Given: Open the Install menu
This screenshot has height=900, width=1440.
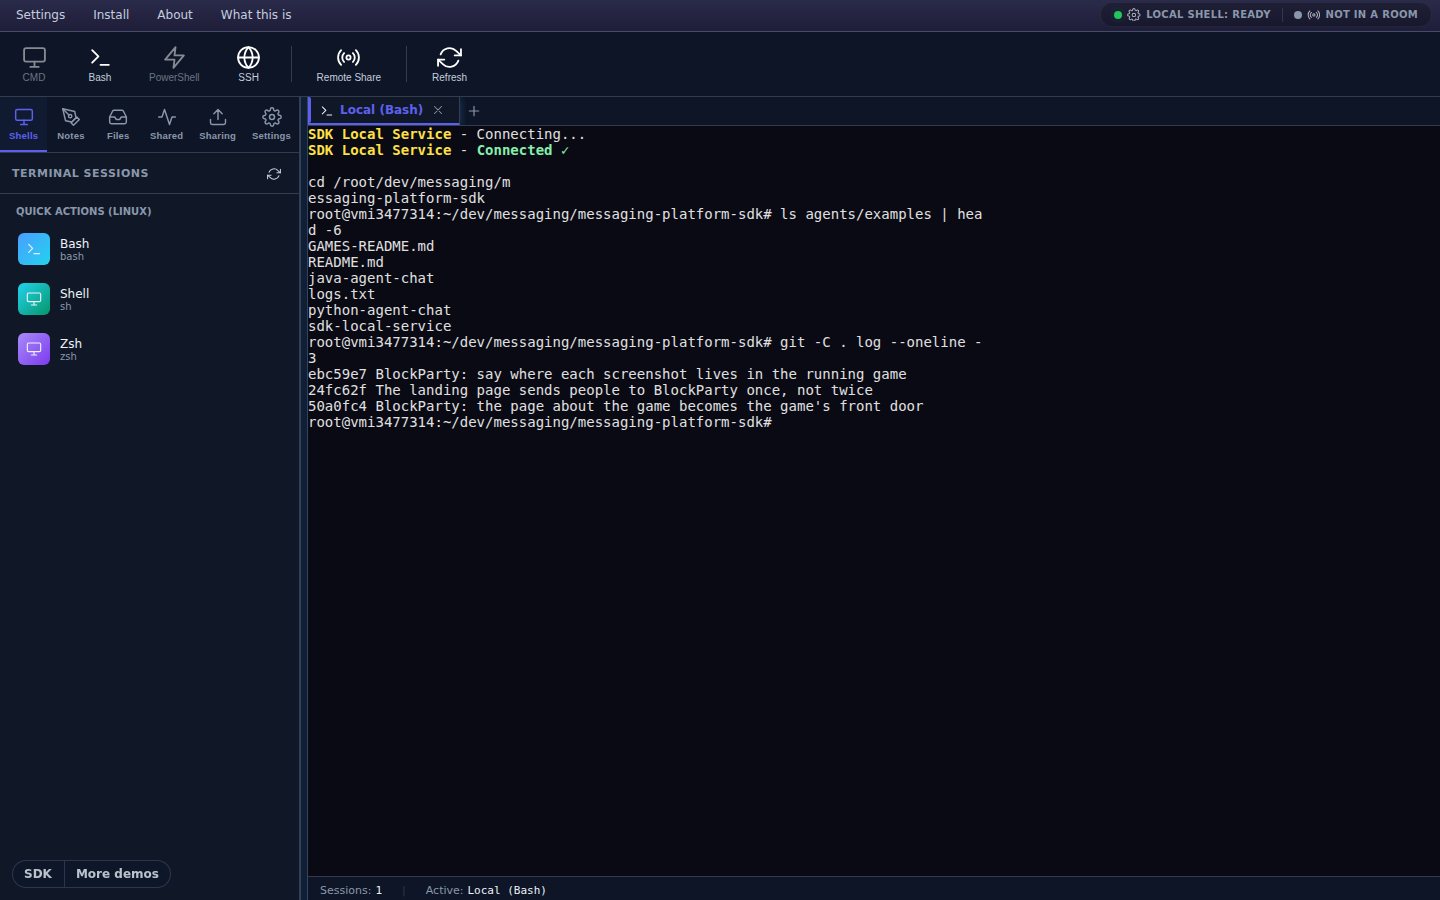Looking at the screenshot, I should coord(111,14).
